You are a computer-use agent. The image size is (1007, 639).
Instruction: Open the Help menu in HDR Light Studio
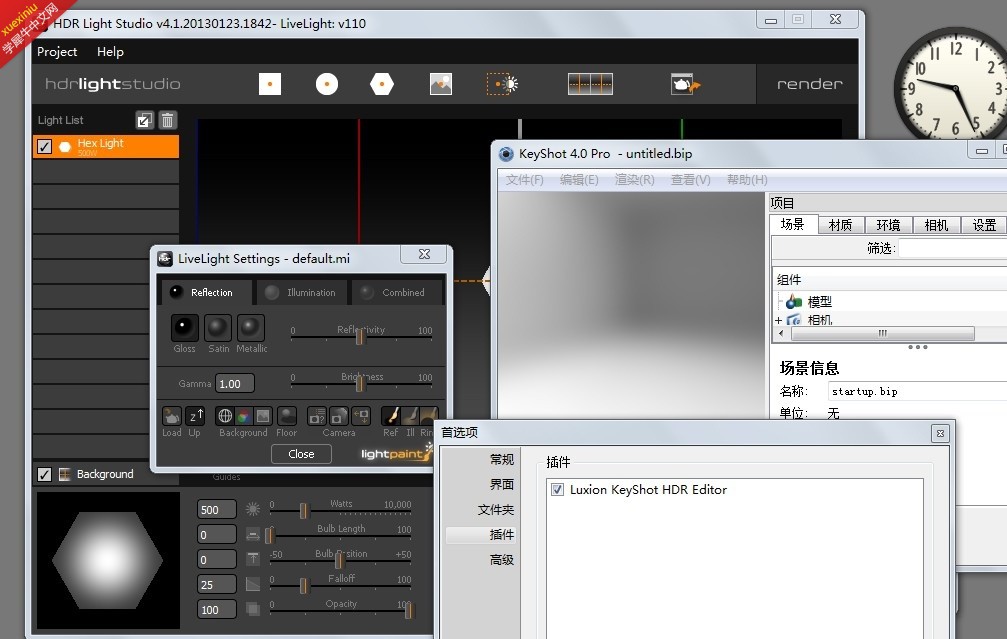pyautogui.click(x=110, y=52)
